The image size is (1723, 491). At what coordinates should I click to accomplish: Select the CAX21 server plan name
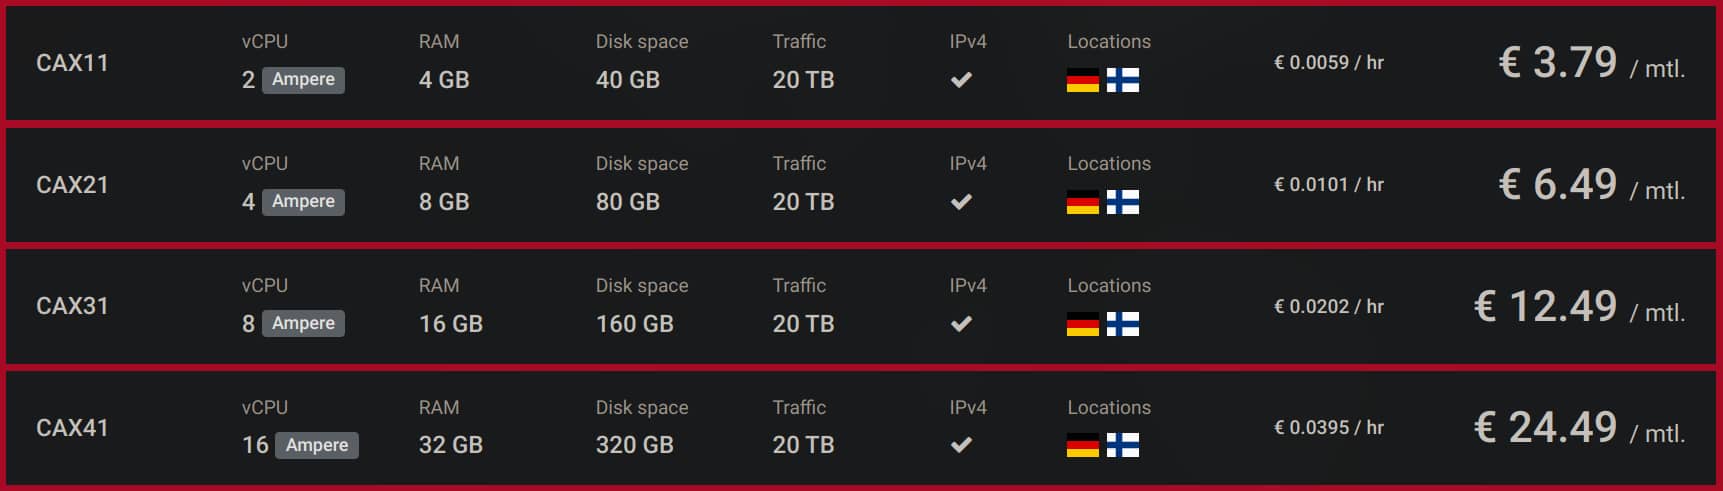point(72,185)
